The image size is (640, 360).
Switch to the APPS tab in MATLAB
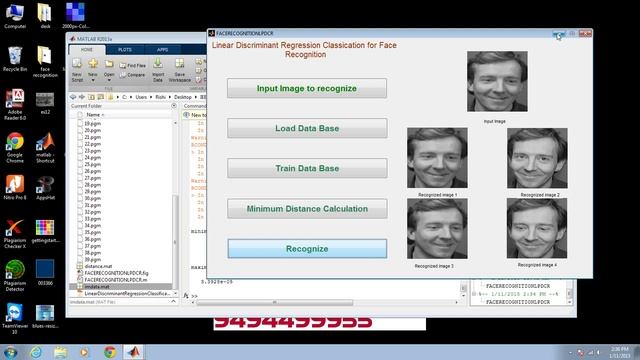point(162,50)
